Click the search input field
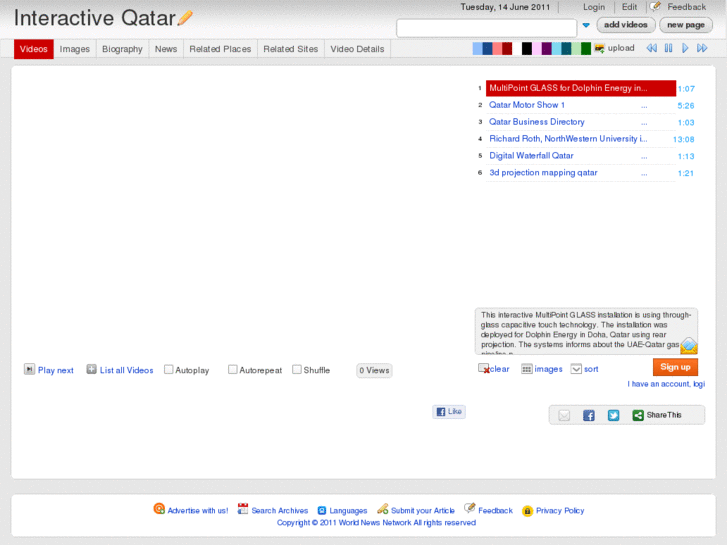The width and height of the screenshot is (727, 545). [486, 28]
